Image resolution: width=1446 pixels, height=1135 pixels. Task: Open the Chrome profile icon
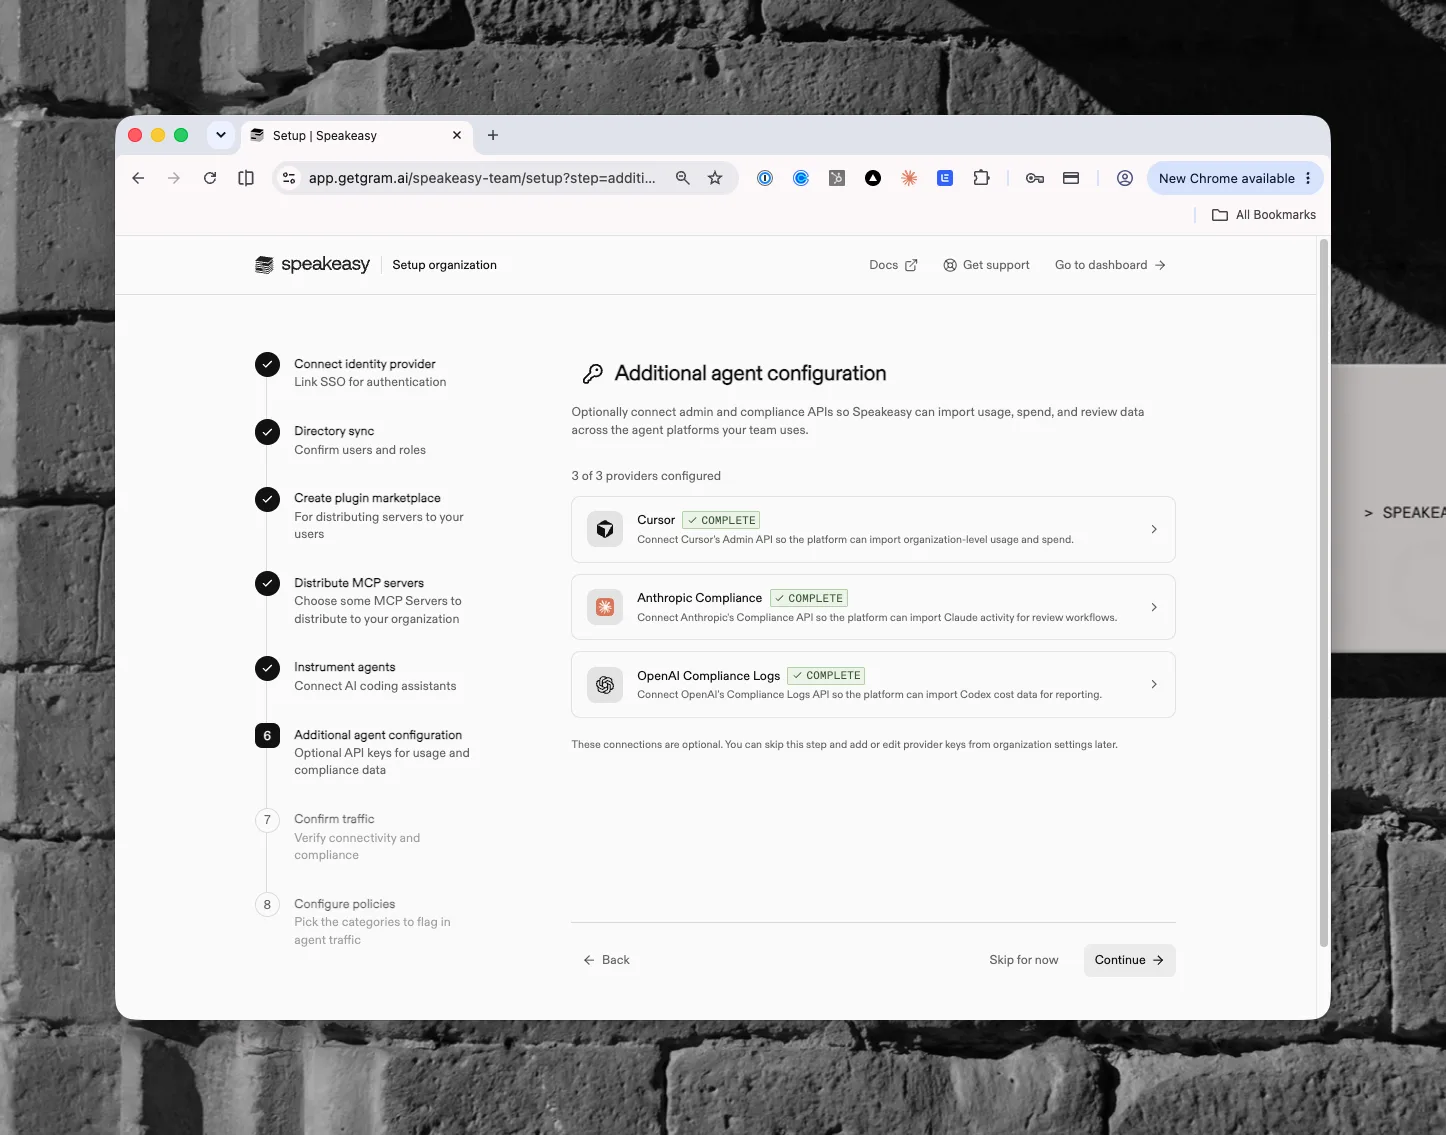1125,178
